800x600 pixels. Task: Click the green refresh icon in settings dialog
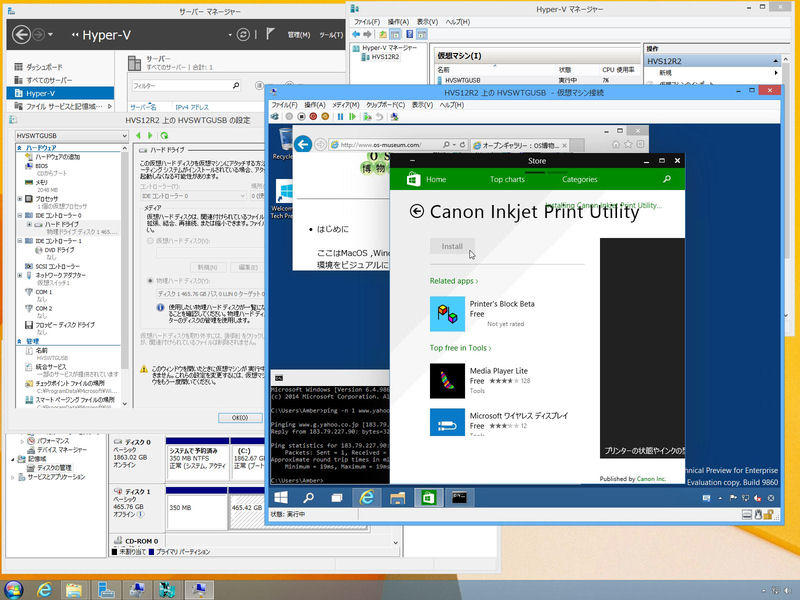(x=164, y=136)
